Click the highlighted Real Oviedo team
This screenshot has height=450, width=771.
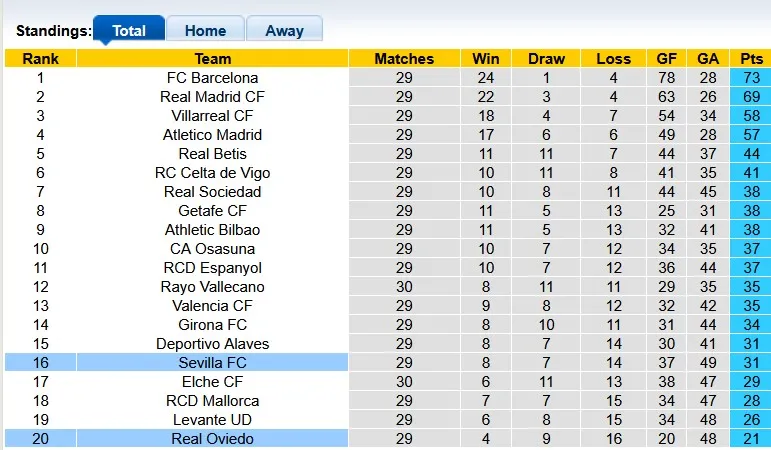click(x=212, y=439)
